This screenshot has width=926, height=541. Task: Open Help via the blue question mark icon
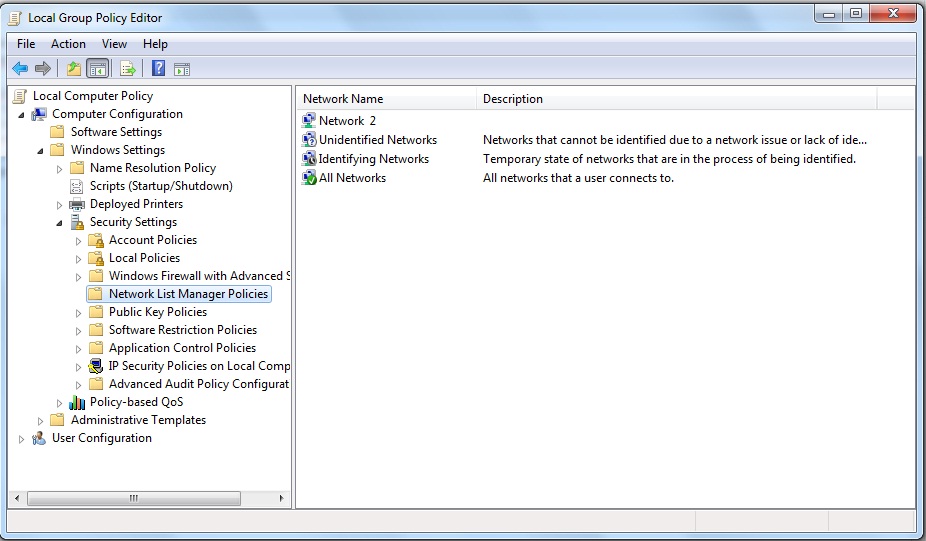tap(158, 69)
